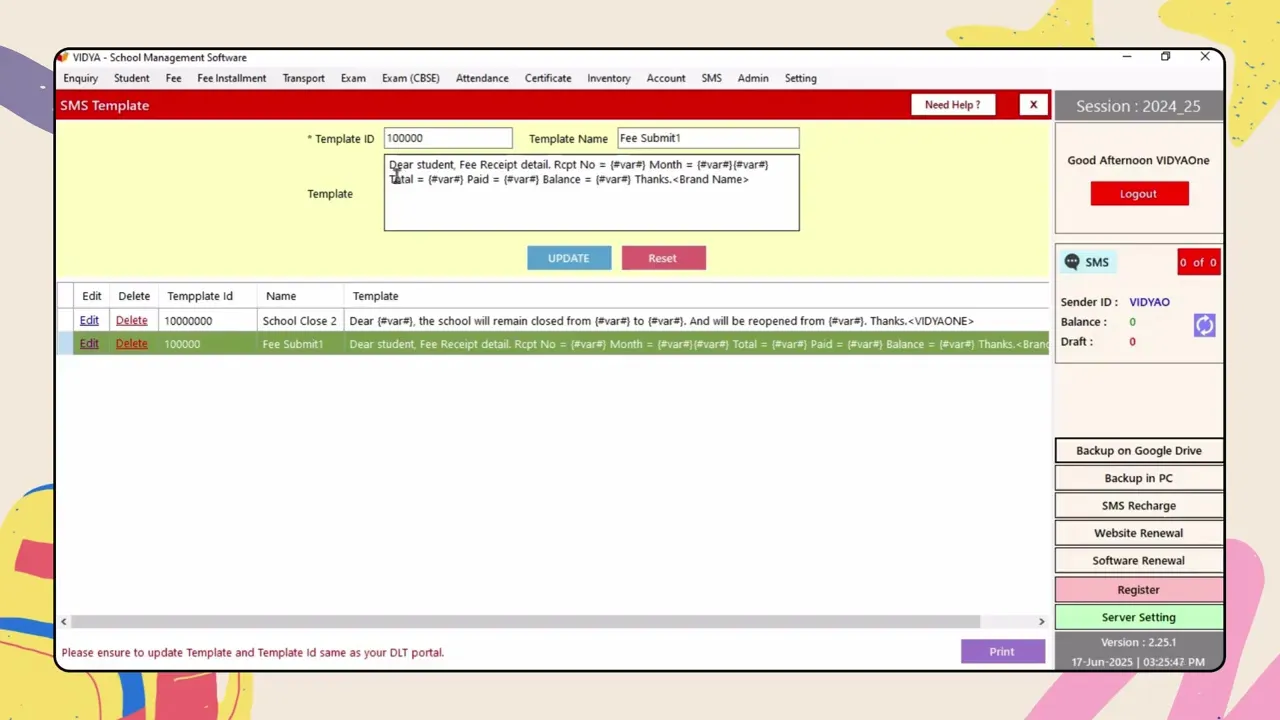Open the Fee menu
The width and height of the screenshot is (1280, 720).
(x=173, y=78)
